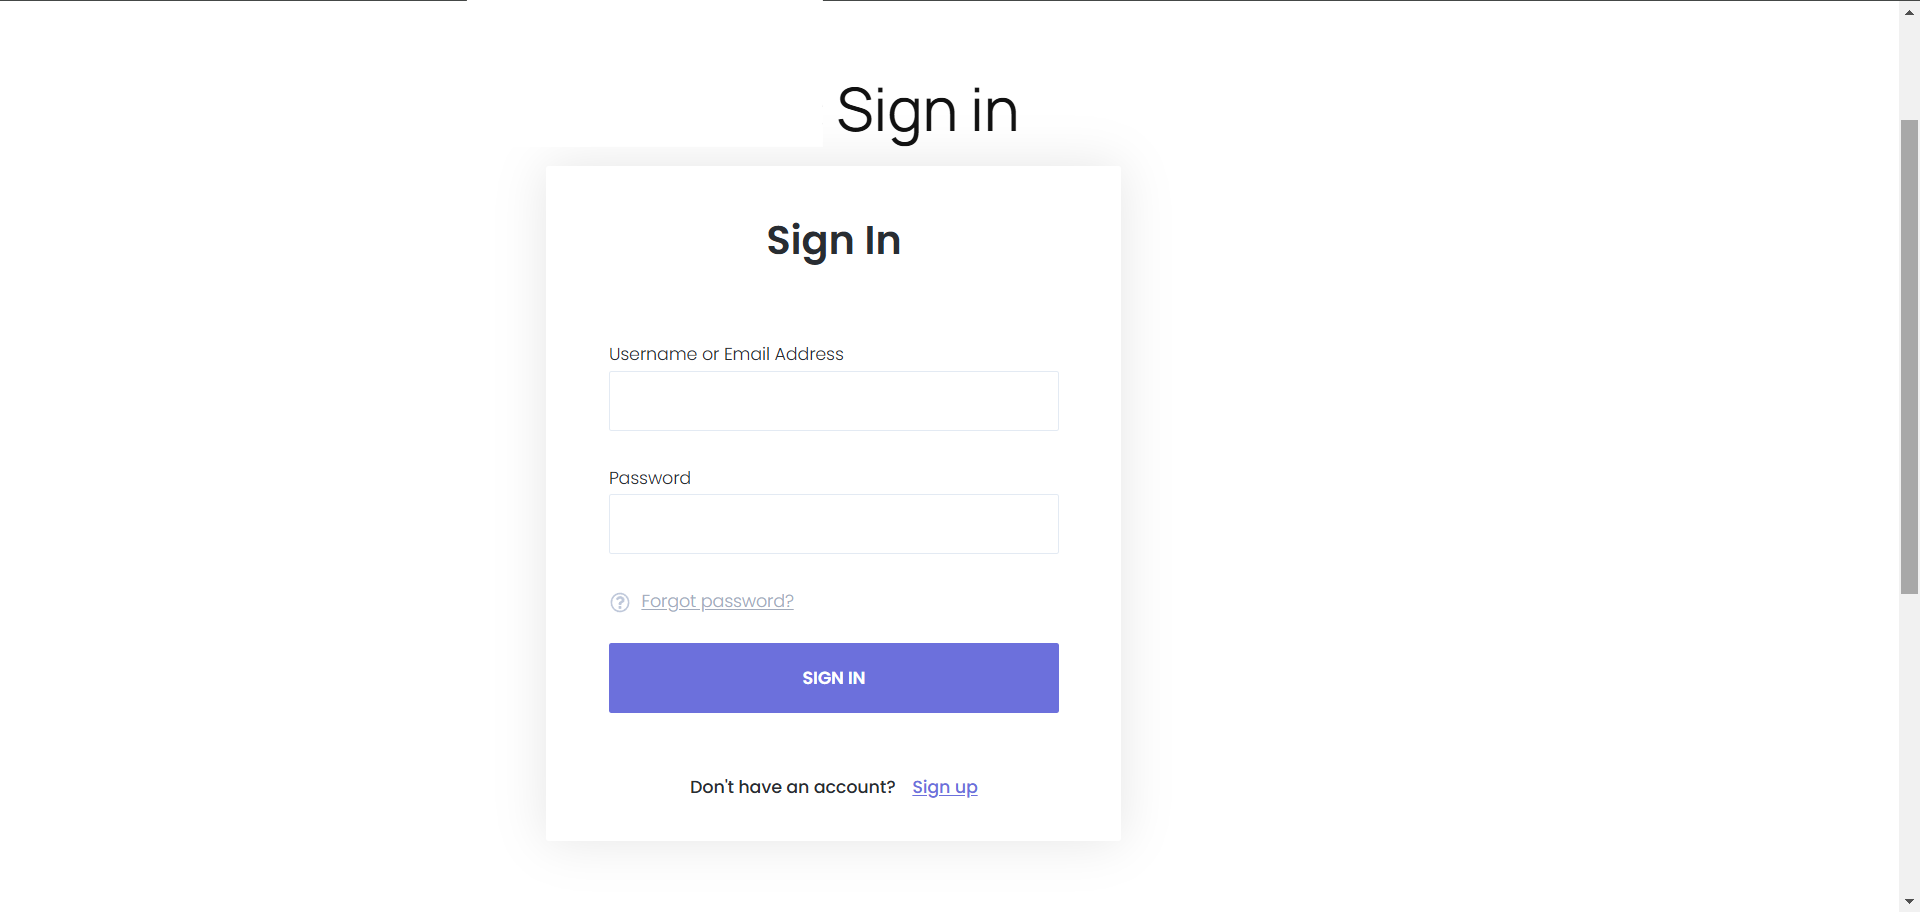
Task: Click the bold Sign In card heading
Action: coord(833,240)
